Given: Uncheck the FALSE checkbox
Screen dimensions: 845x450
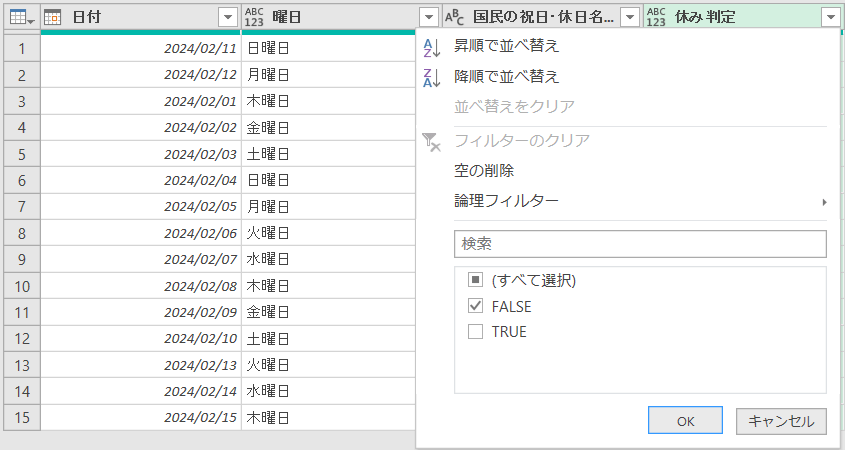Looking at the screenshot, I should (x=476, y=306).
